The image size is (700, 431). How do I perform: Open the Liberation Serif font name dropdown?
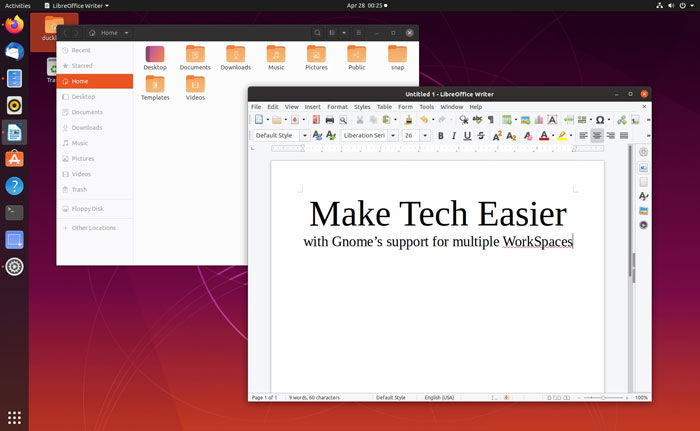pyautogui.click(x=393, y=136)
